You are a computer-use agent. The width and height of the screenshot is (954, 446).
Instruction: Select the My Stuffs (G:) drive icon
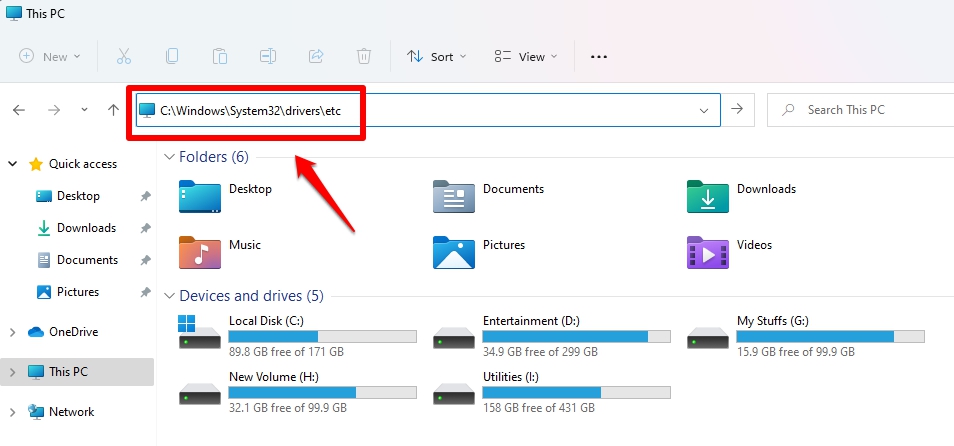708,336
